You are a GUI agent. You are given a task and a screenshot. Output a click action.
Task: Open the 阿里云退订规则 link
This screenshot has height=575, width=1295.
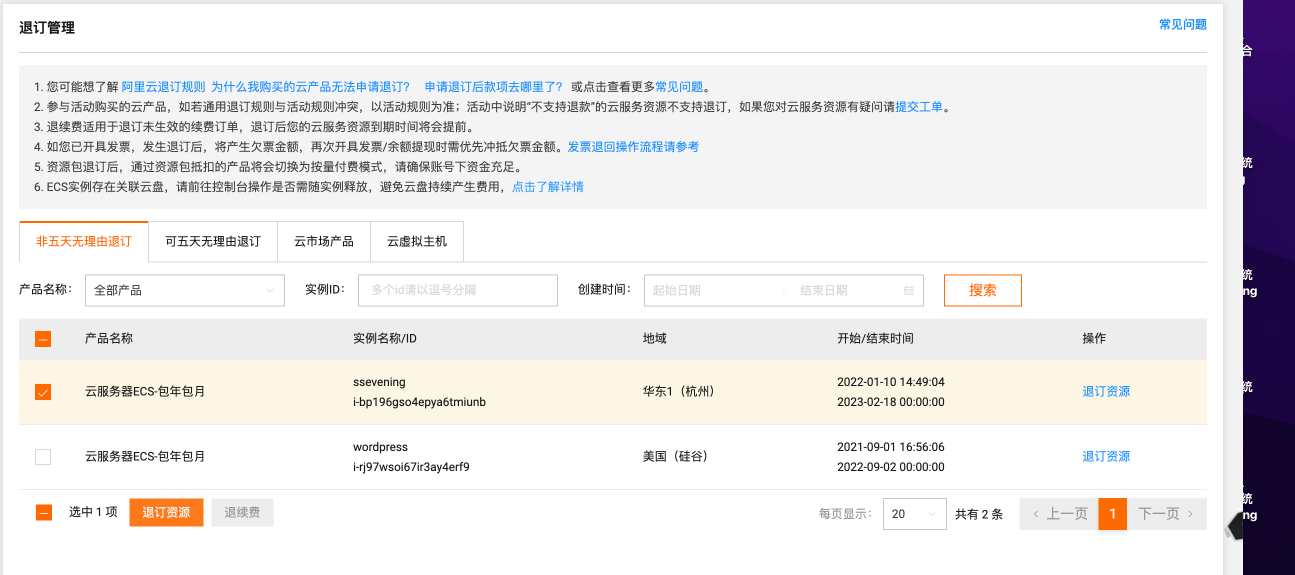coord(163,87)
